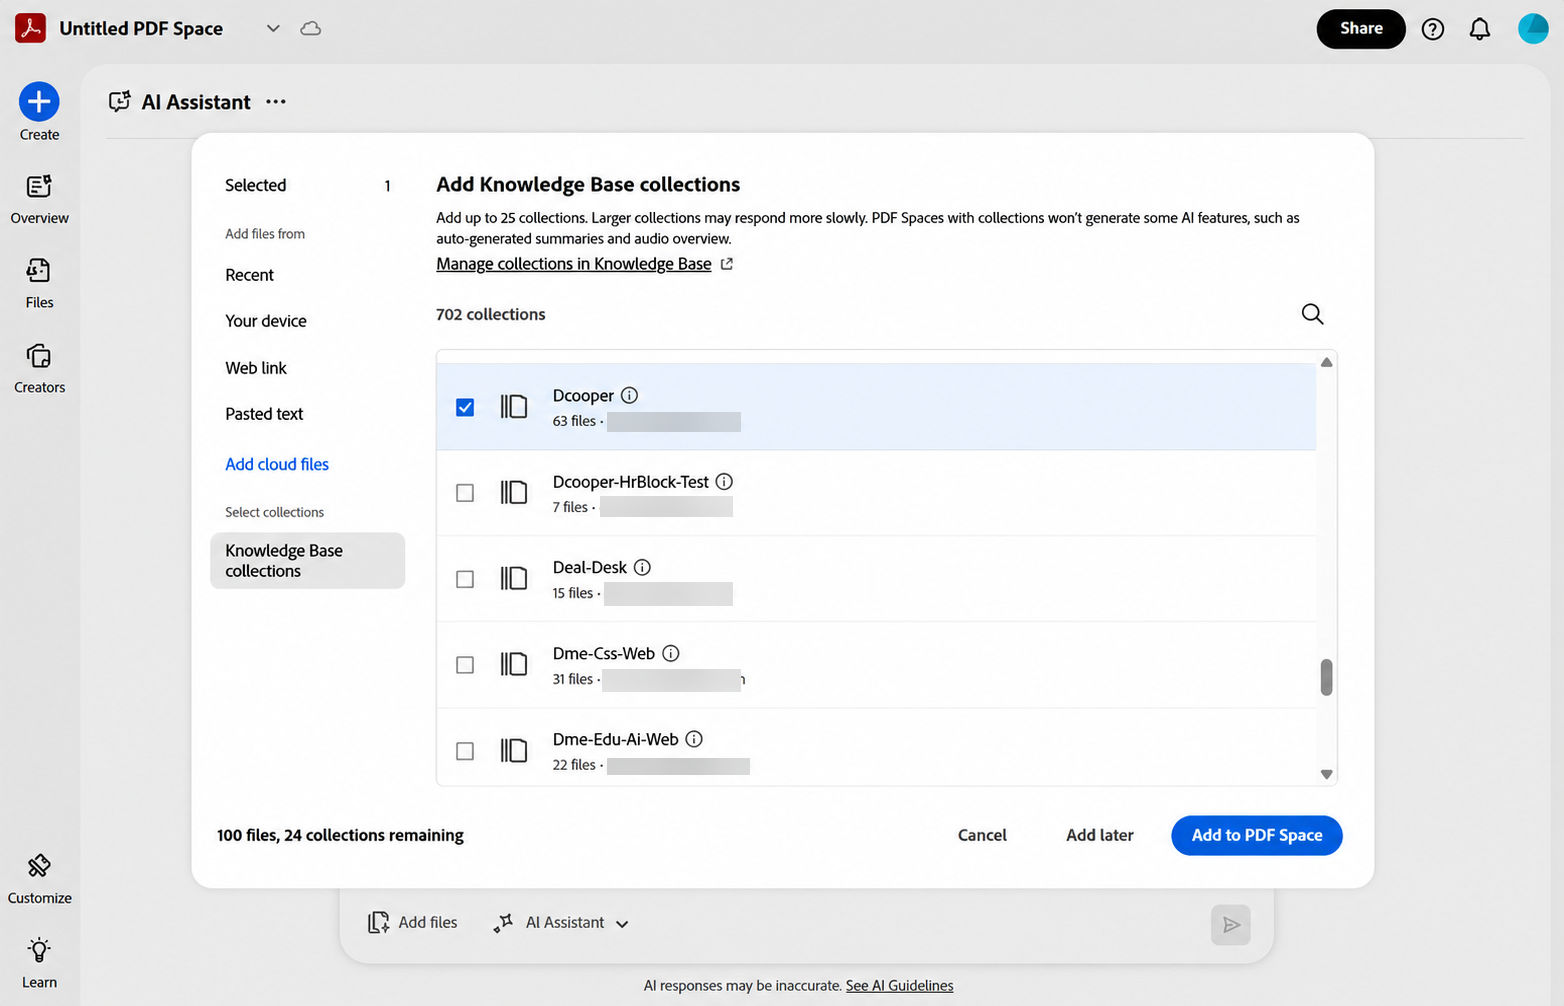Click the AI Assistant header icon
The image size is (1564, 1006).
click(x=120, y=101)
